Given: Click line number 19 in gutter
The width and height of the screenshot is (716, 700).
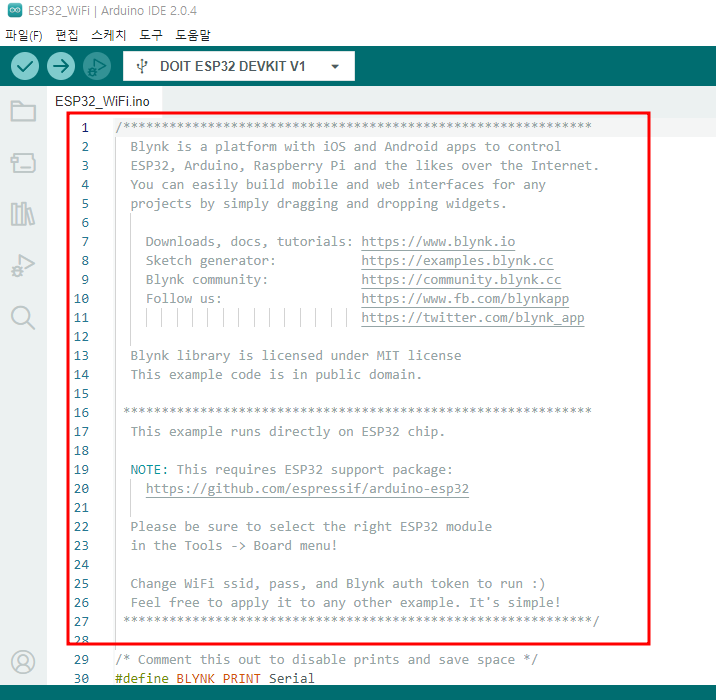Looking at the screenshot, I should pyautogui.click(x=81, y=470).
